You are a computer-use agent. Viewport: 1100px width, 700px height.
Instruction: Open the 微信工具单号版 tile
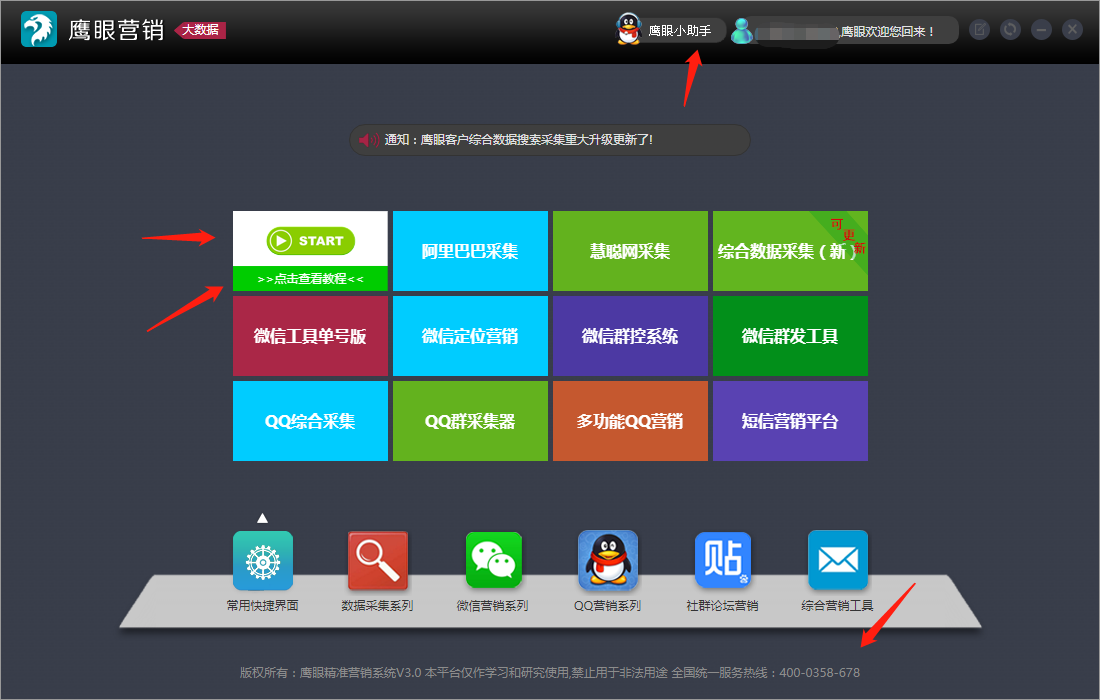click(310, 336)
